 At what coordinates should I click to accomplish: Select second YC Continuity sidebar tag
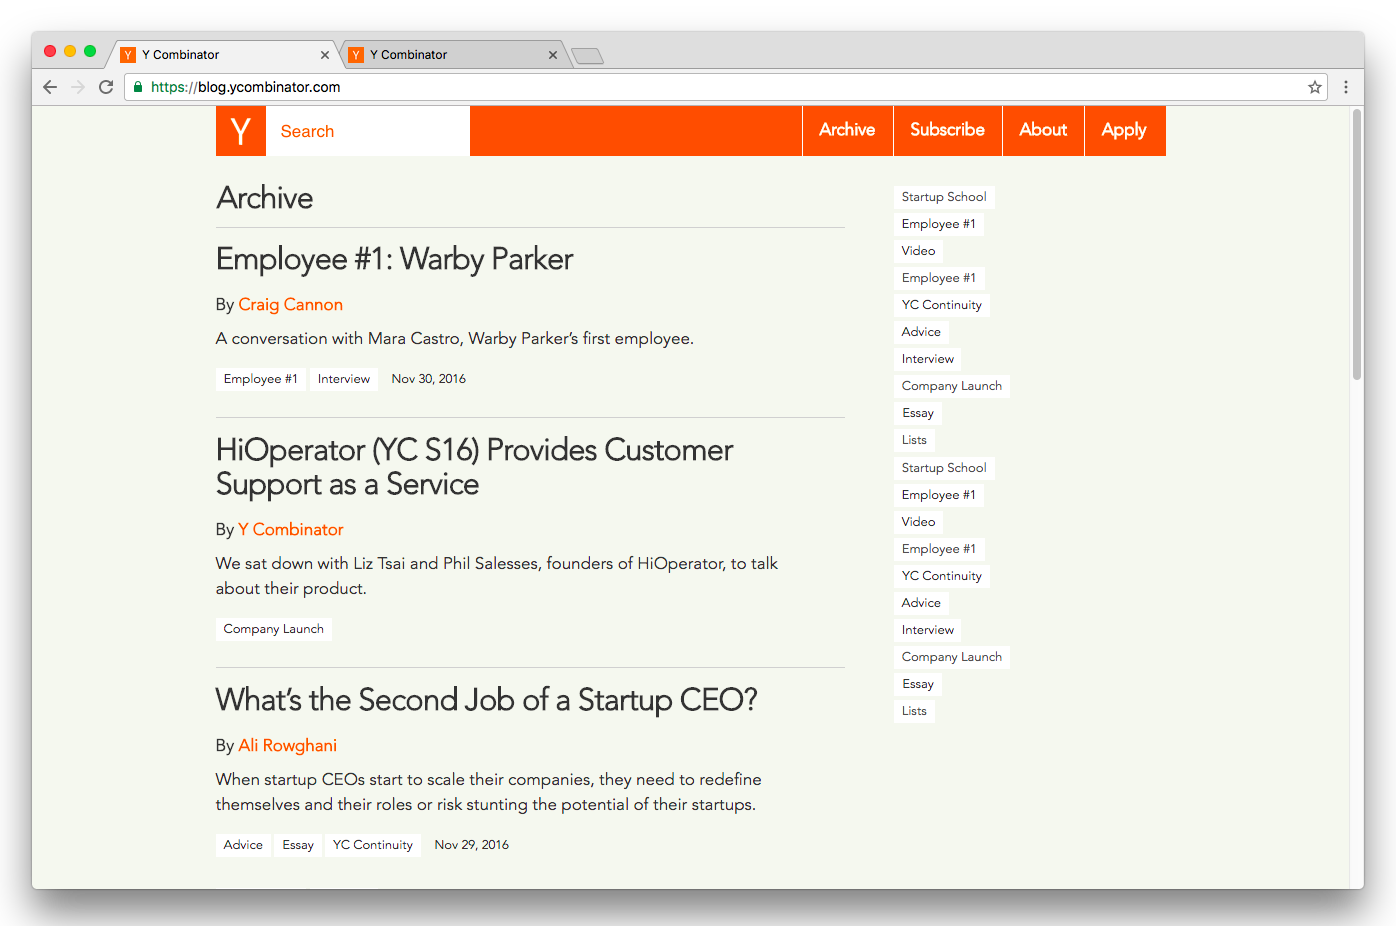(x=942, y=576)
